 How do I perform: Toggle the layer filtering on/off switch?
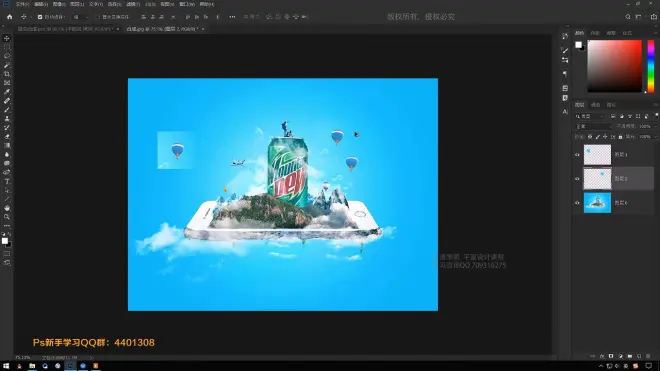[x=656, y=115]
